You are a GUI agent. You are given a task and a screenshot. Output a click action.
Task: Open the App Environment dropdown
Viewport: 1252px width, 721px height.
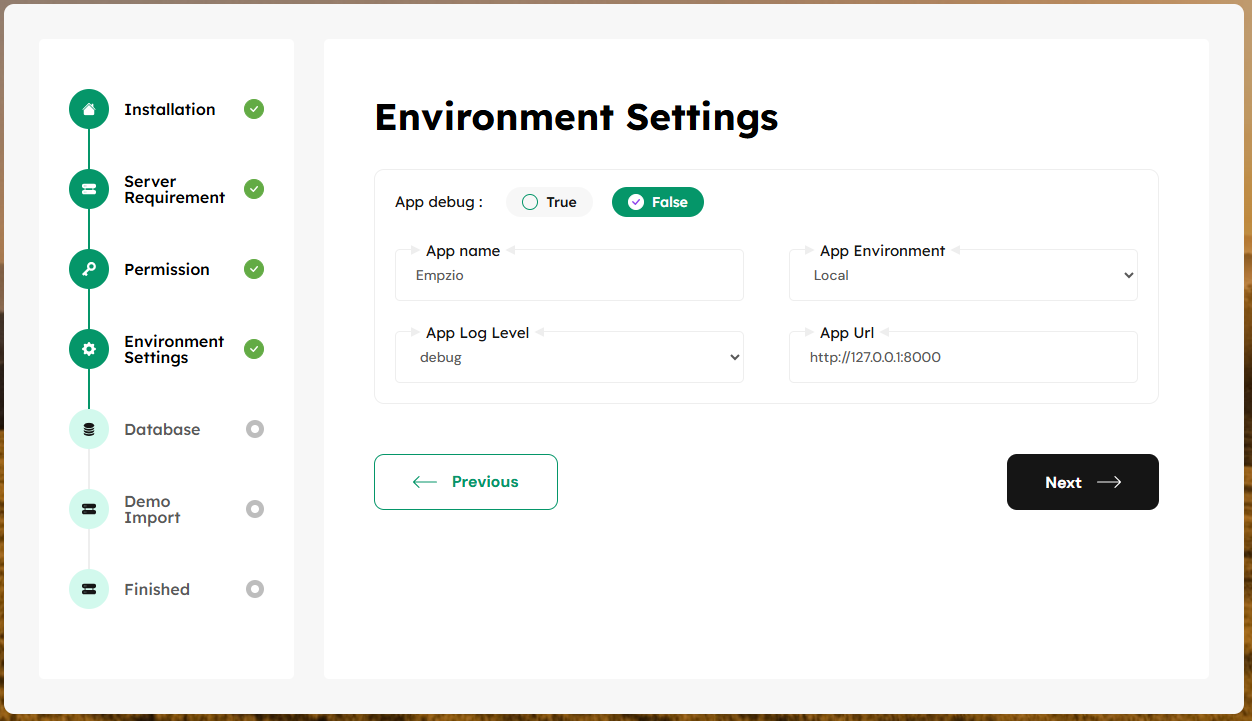[963, 276]
